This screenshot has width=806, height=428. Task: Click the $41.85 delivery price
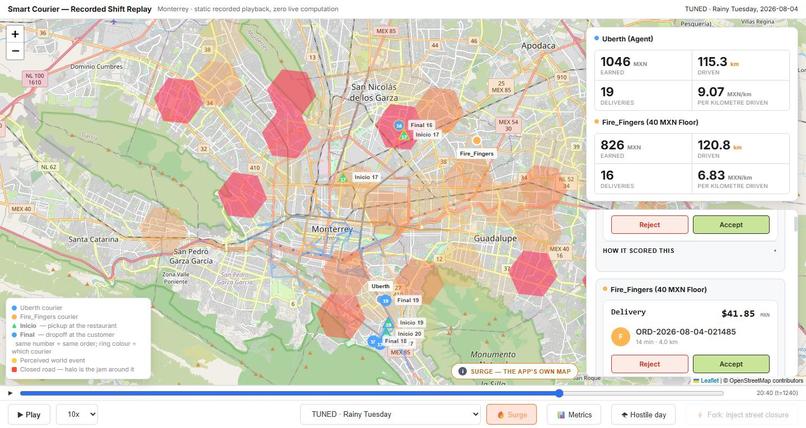[x=738, y=313]
